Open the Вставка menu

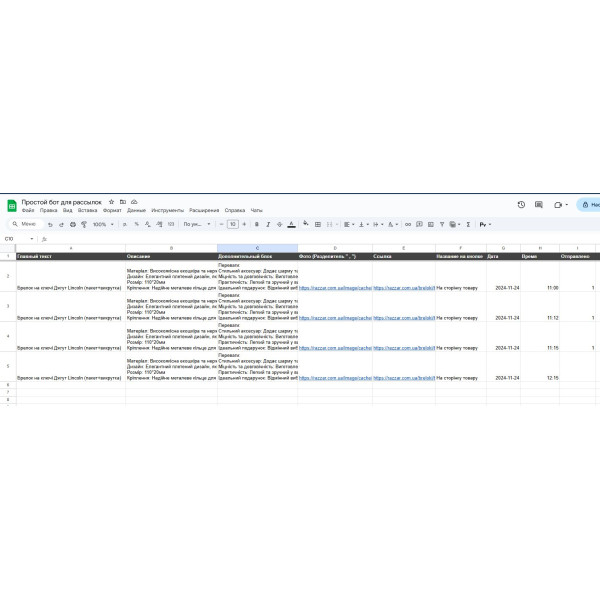pyautogui.click(x=87, y=210)
